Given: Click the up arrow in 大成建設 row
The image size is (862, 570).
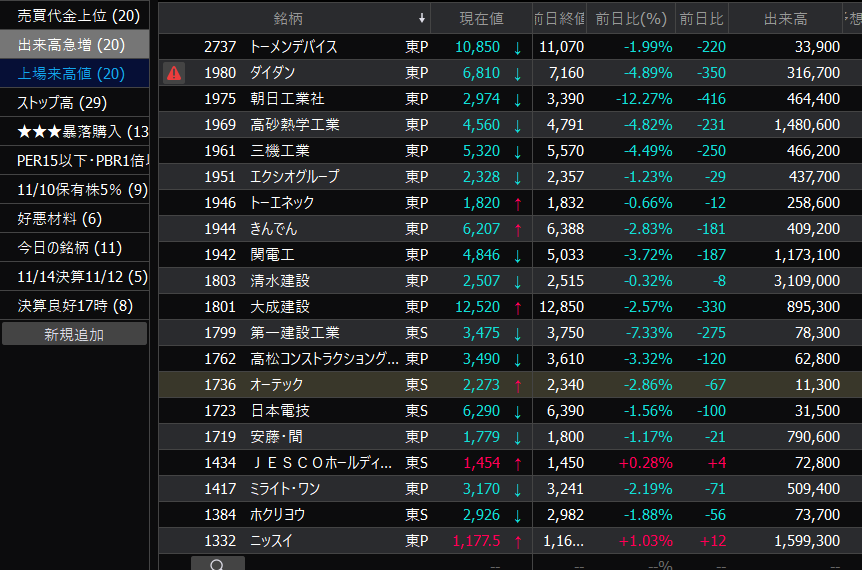Looking at the screenshot, I should pos(517,307).
